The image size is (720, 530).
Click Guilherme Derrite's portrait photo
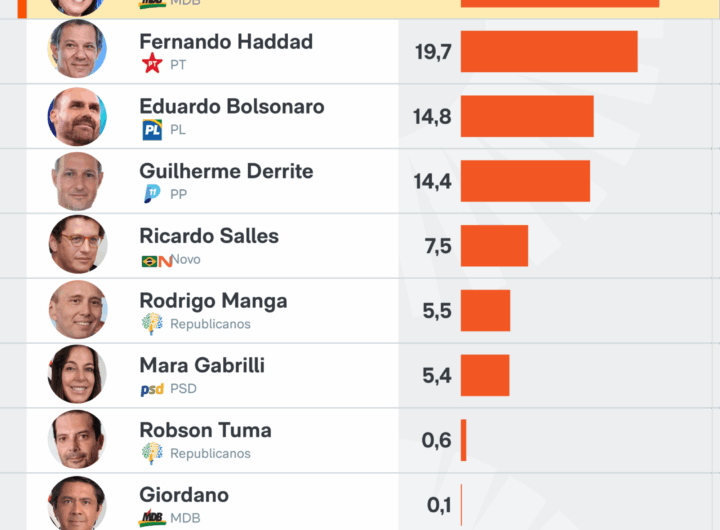point(77,181)
